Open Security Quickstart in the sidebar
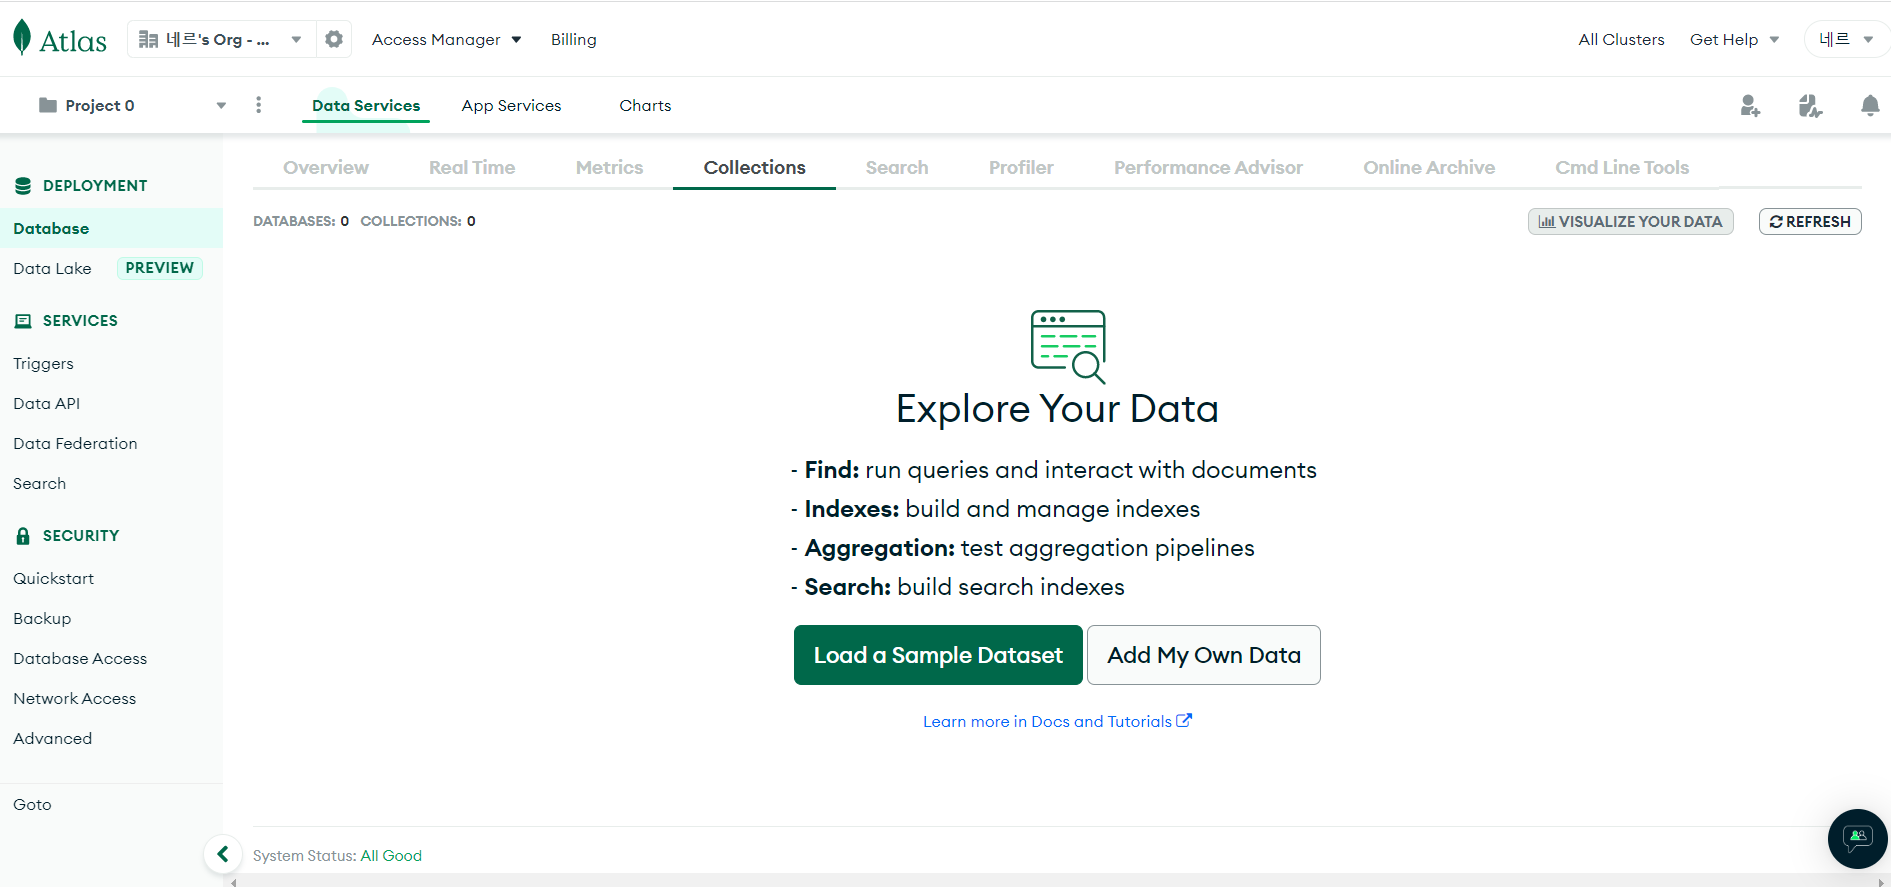 click(53, 578)
